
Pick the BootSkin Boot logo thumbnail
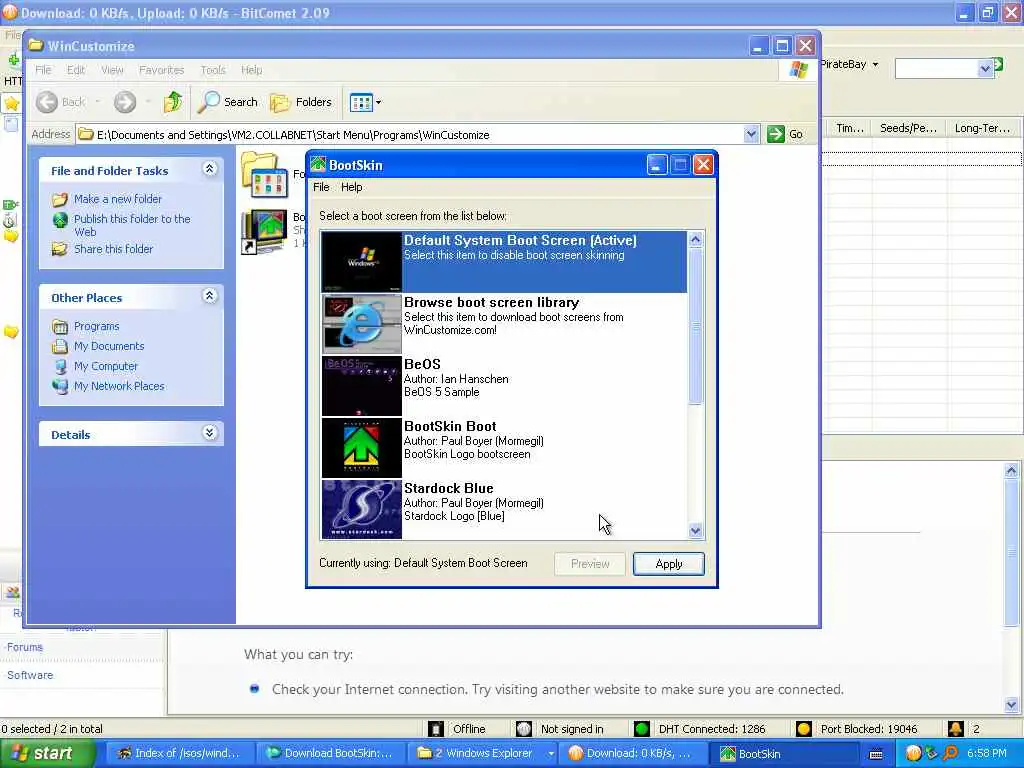[x=362, y=447]
